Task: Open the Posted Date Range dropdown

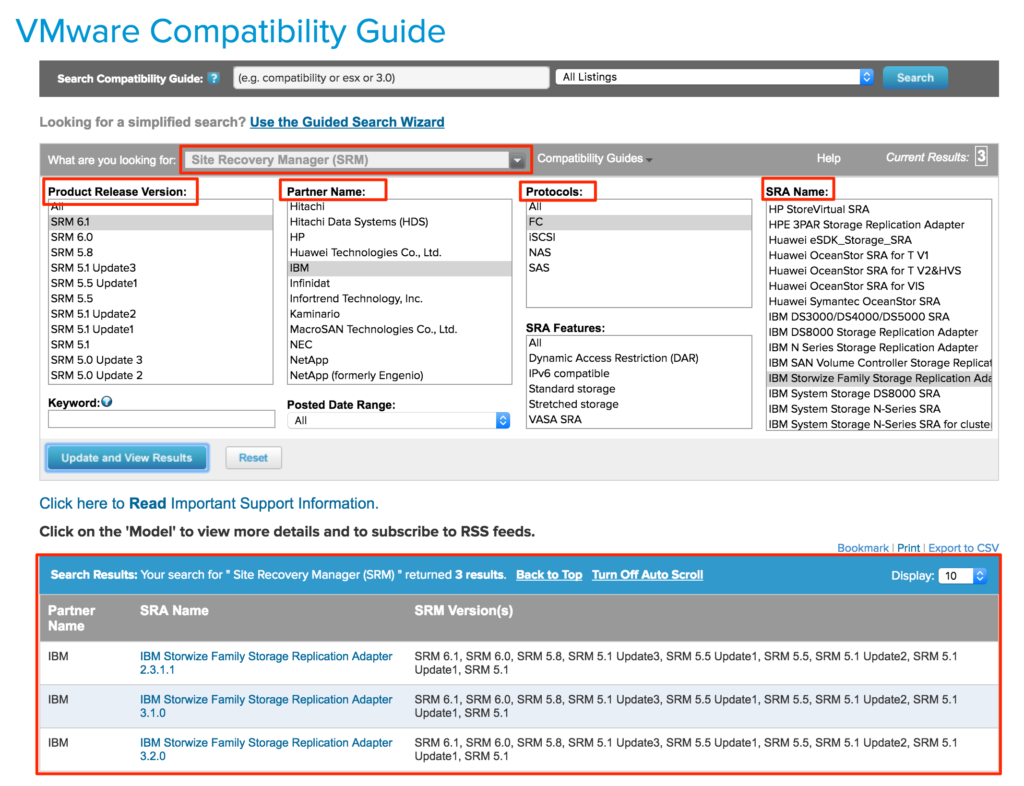Action: (x=398, y=420)
